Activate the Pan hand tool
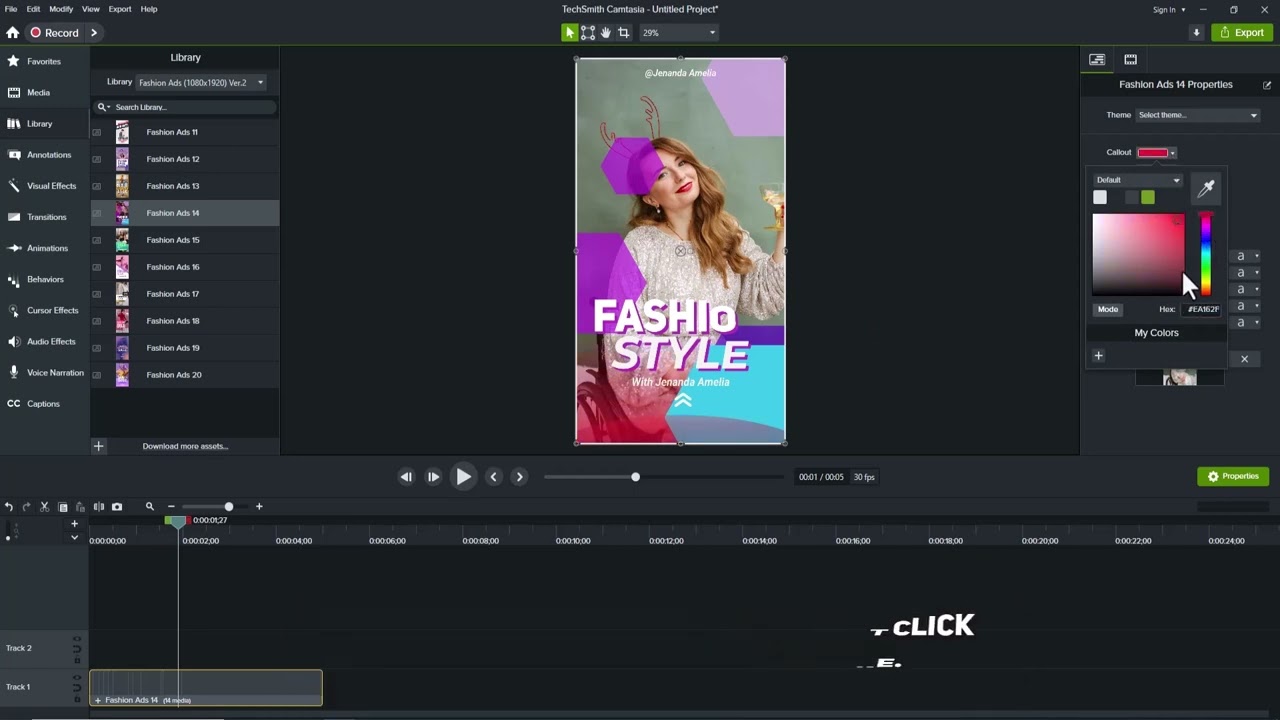Viewport: 1280px width, 720px height. [606, 33]
